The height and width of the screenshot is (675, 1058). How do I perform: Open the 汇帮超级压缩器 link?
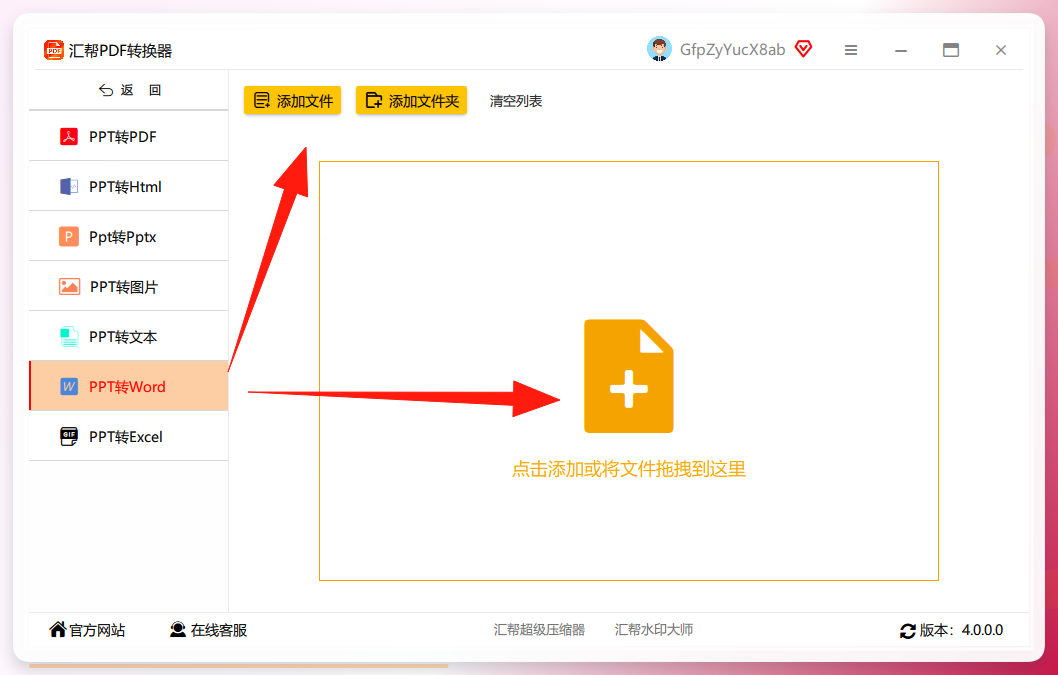(539, 630)
